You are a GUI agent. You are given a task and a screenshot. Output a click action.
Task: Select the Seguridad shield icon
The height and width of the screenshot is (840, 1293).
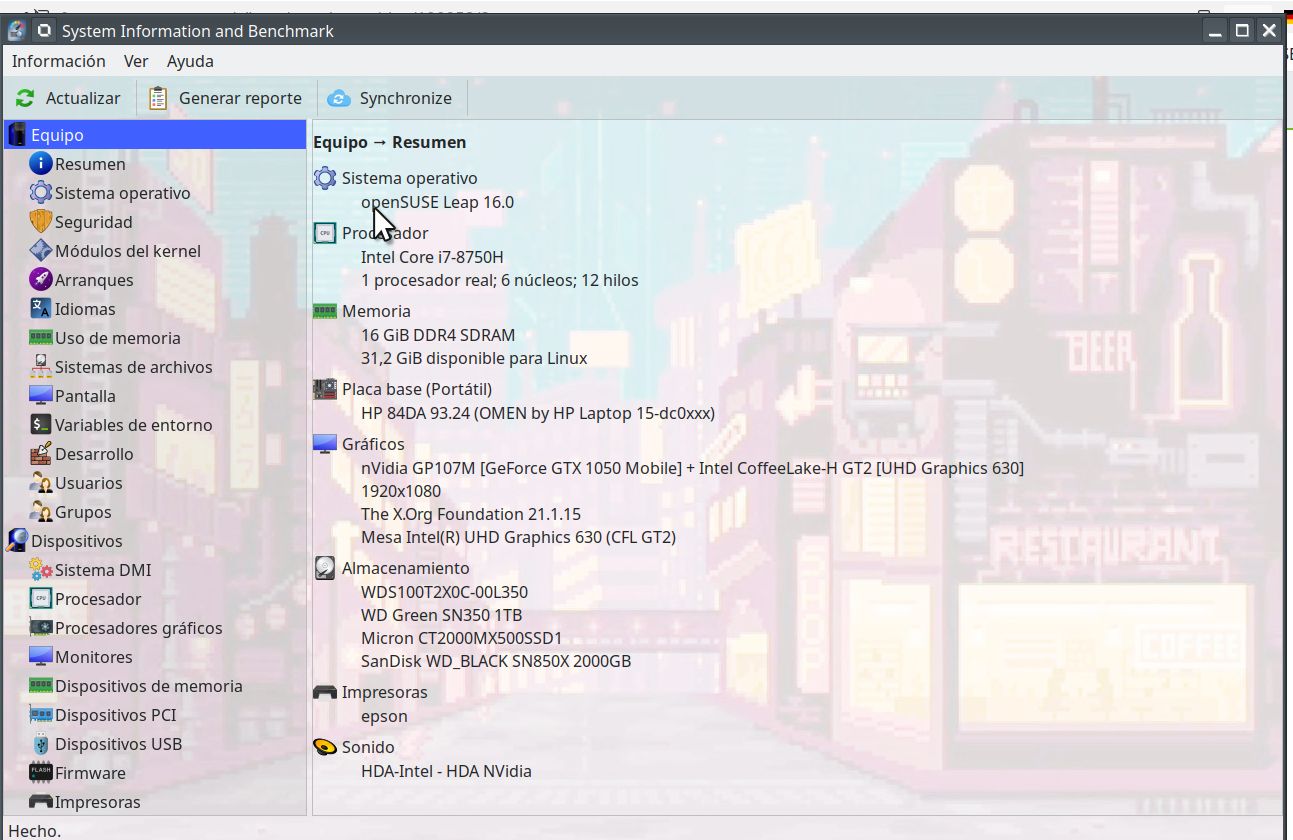[40, 222]
